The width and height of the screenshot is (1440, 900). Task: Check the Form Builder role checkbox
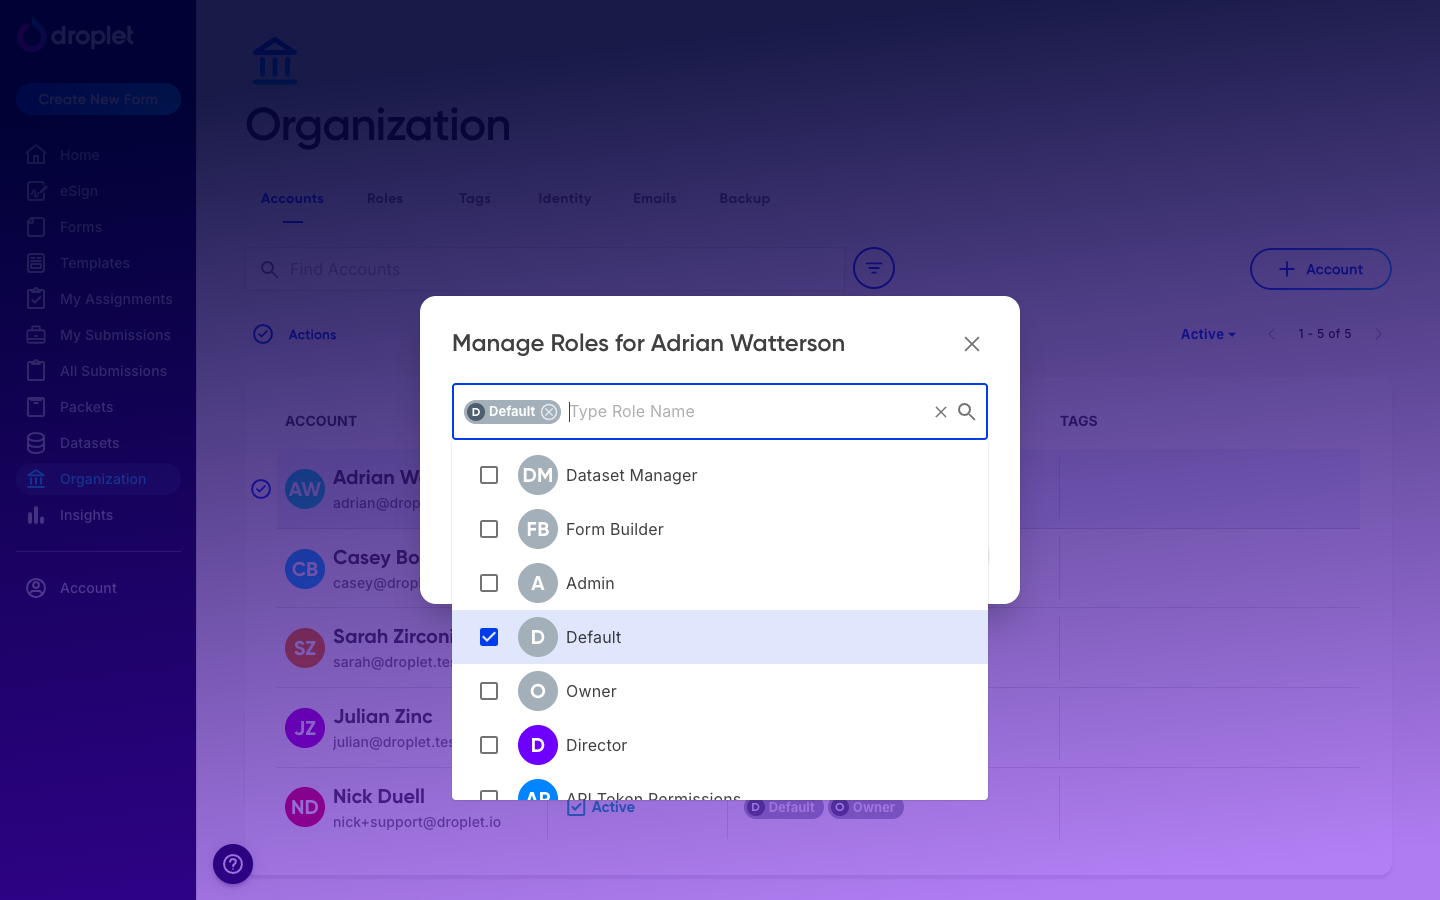point(489,529)
